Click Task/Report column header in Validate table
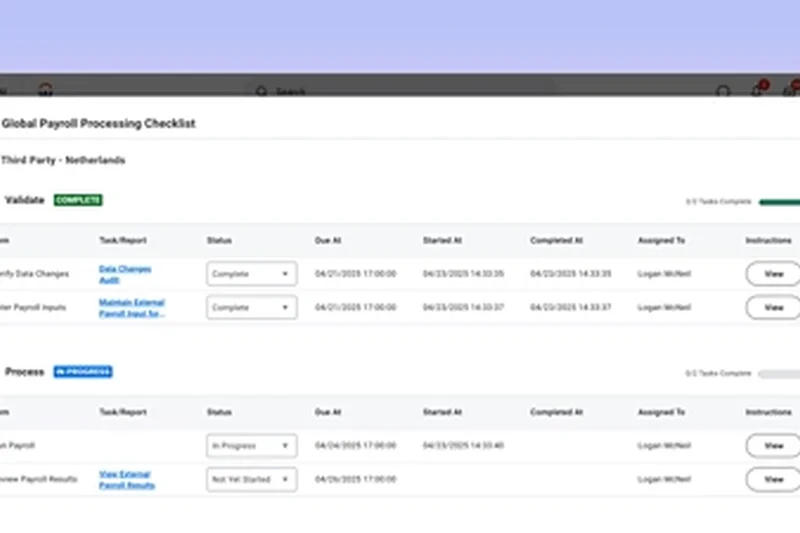 coord(123,240)
